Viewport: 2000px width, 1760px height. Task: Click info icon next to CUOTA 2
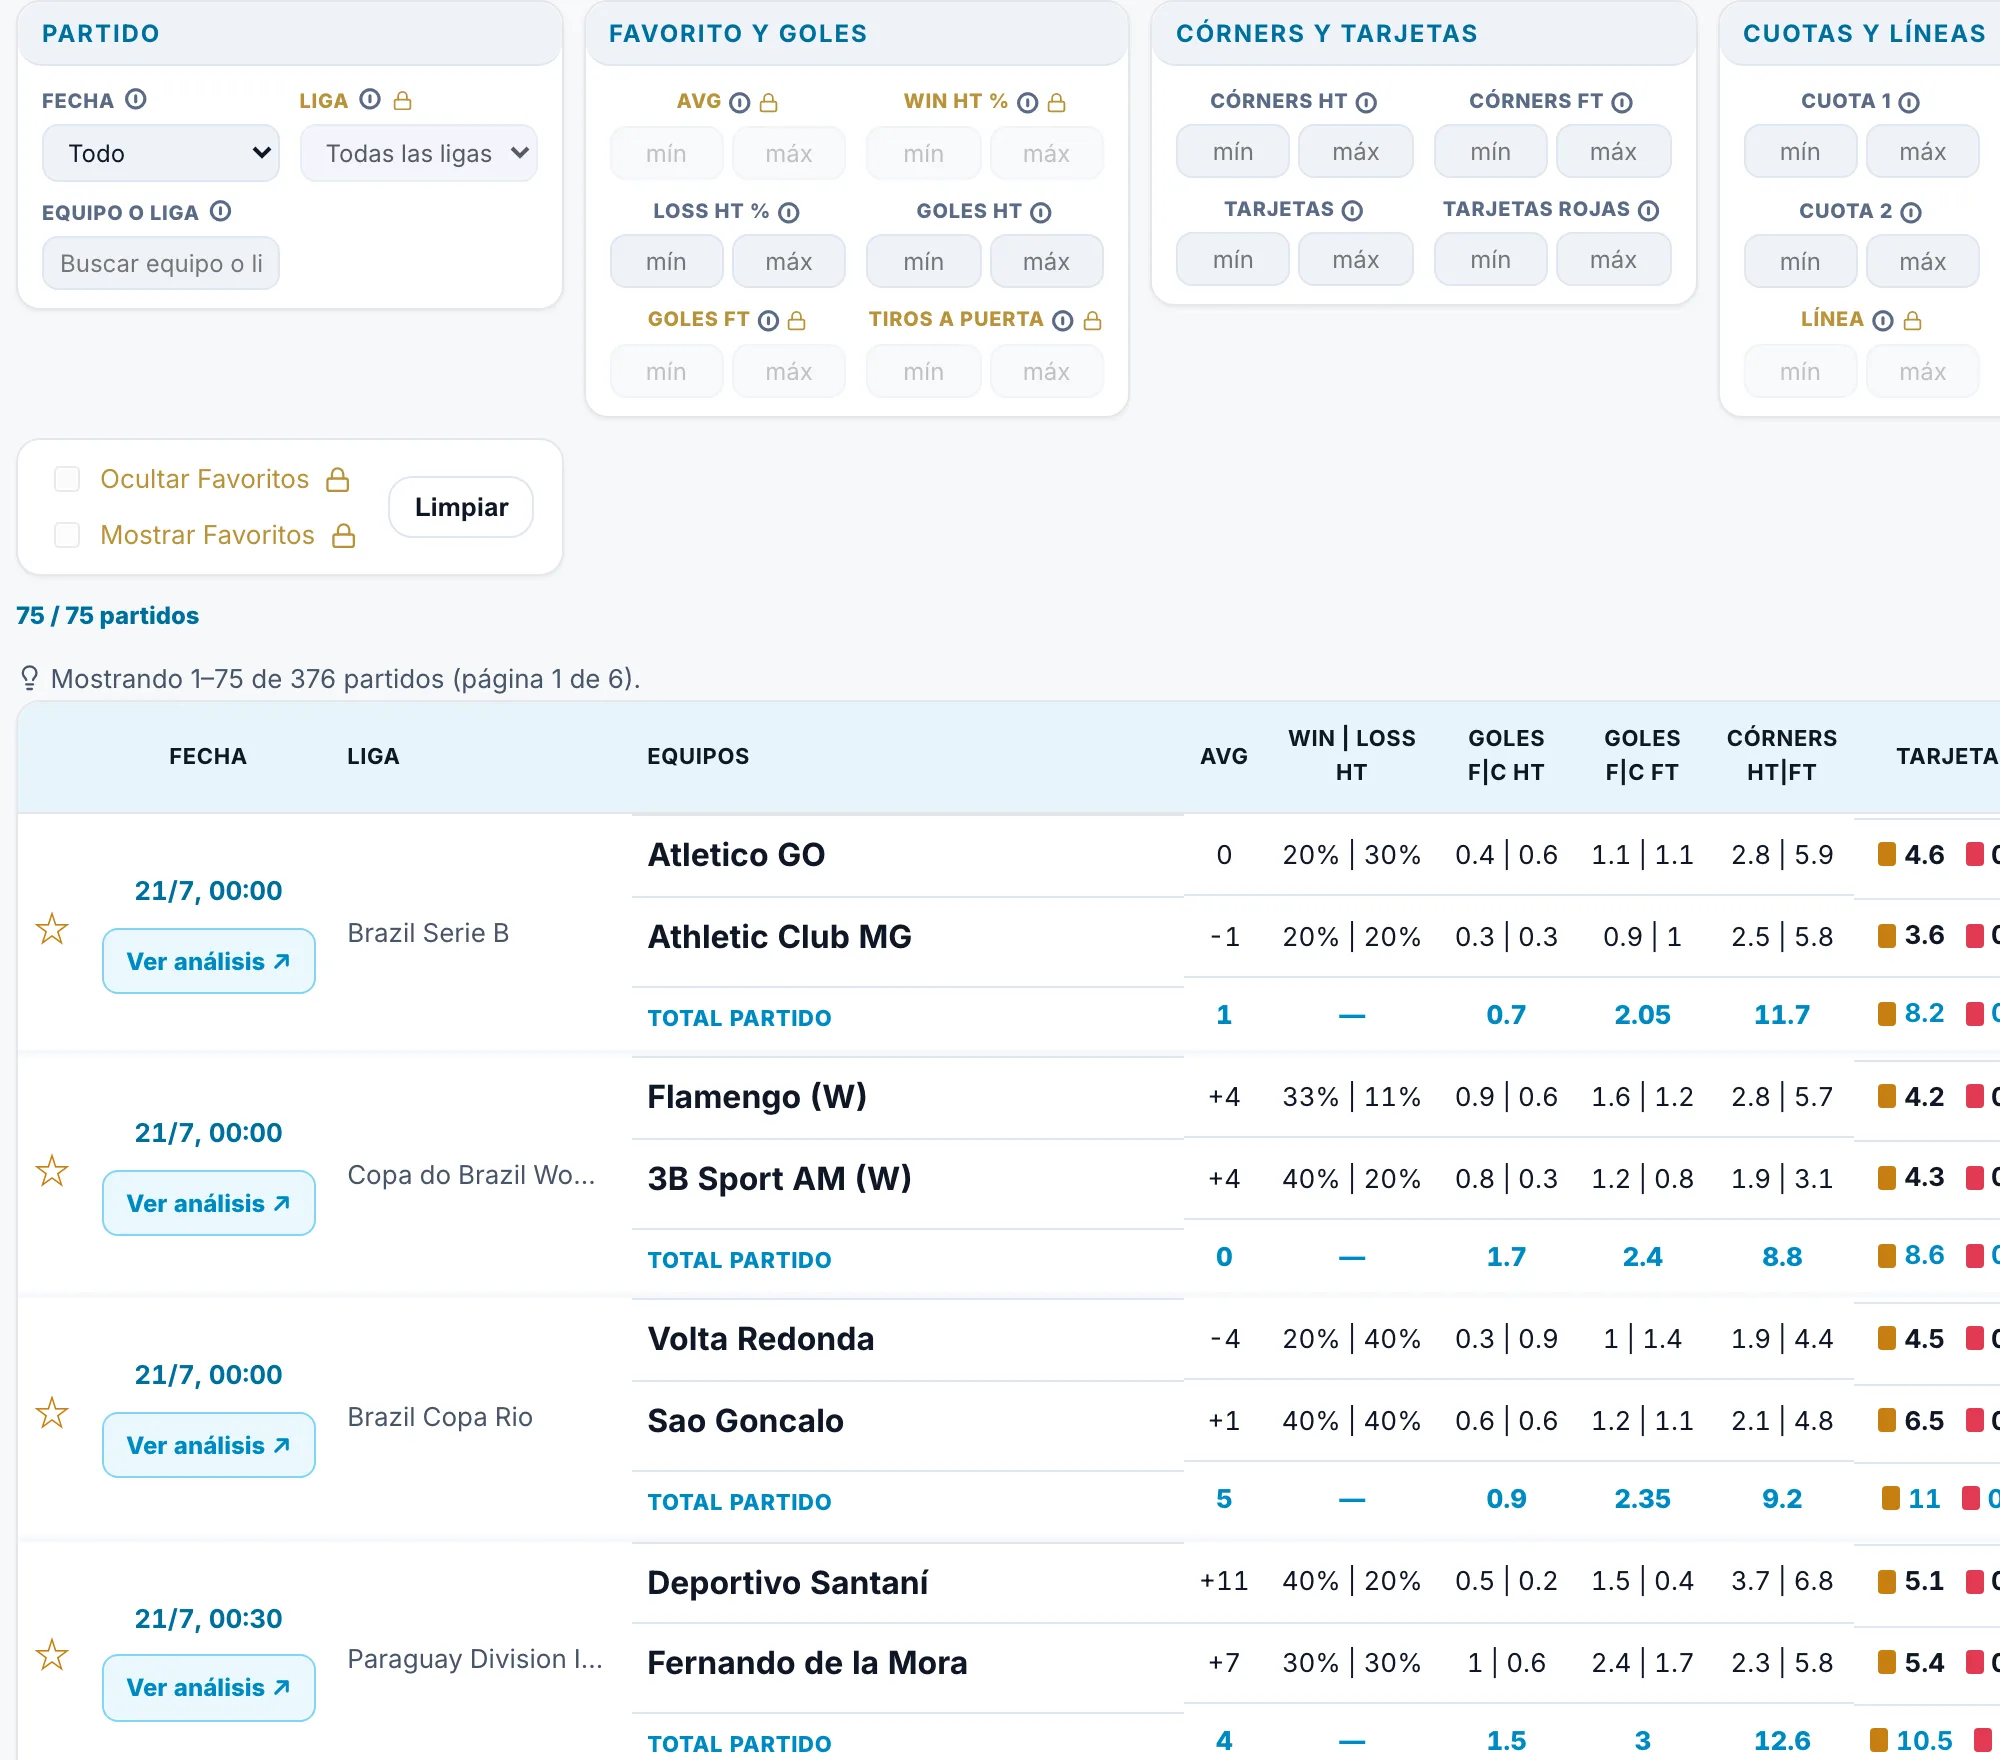coord(1911,212)
